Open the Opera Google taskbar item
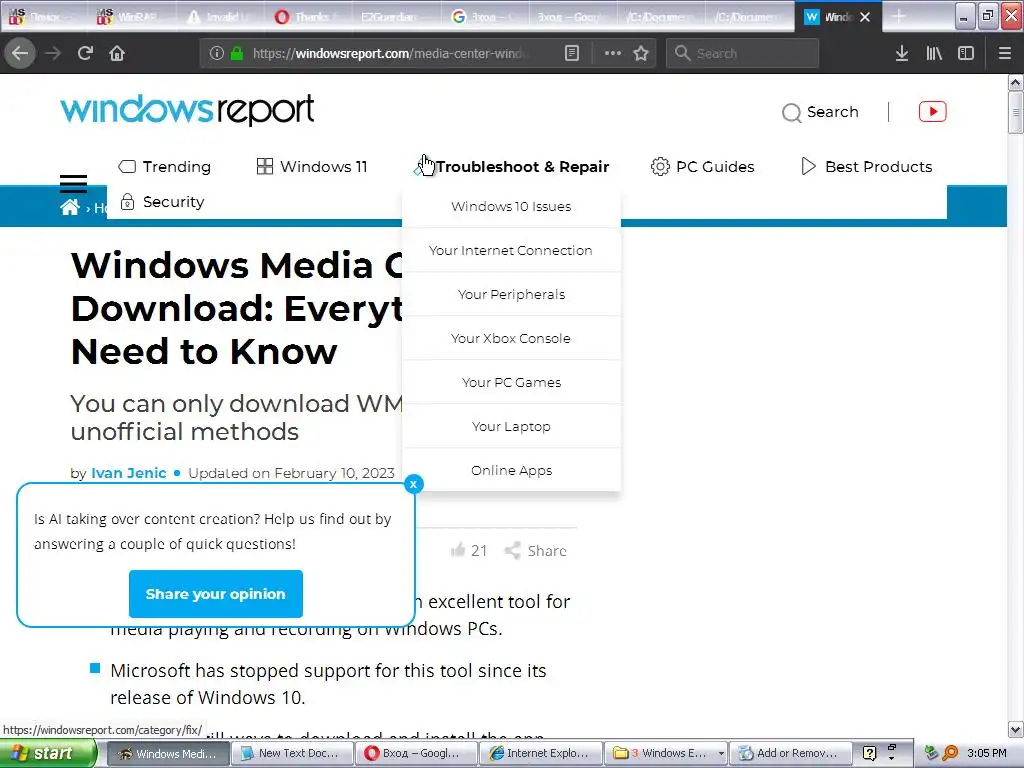 (x=416, y=753)
